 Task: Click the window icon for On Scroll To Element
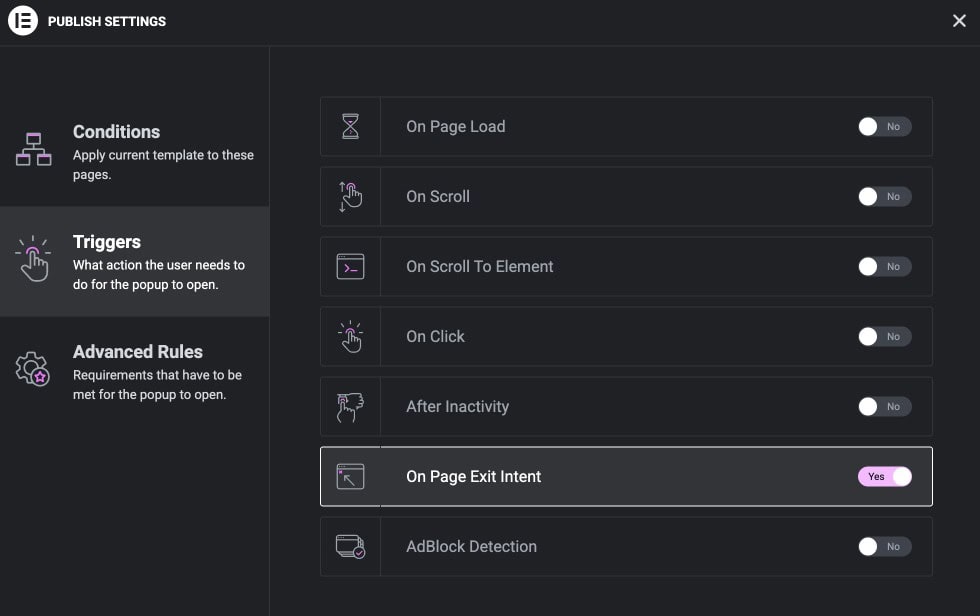(351, 266)
